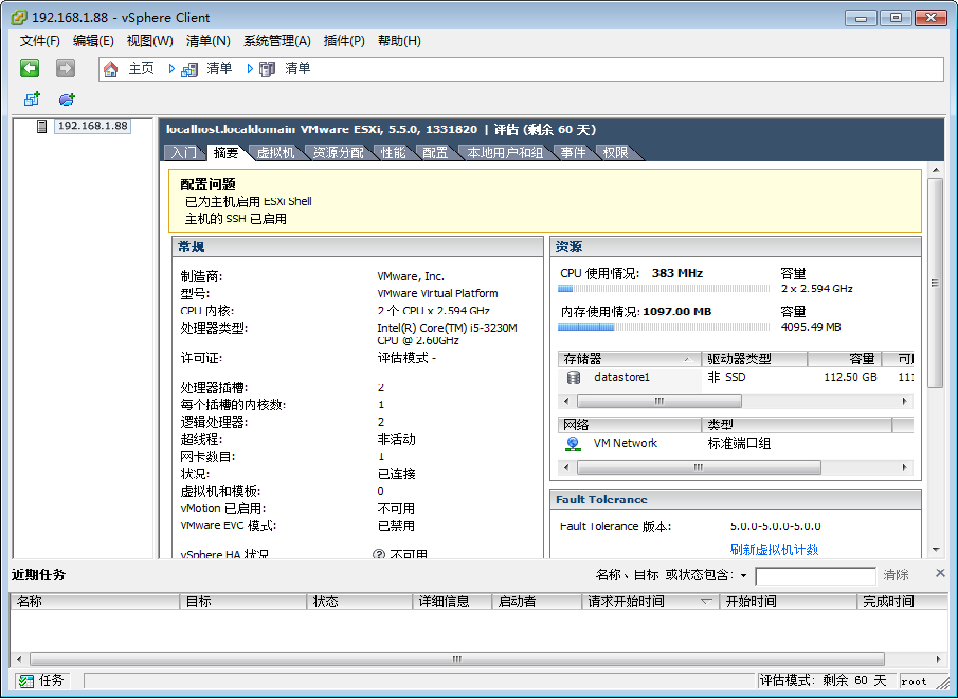Open the 文件(F) menu
The height and width of the screenshot is (699, 958).
tap(39, 41)
